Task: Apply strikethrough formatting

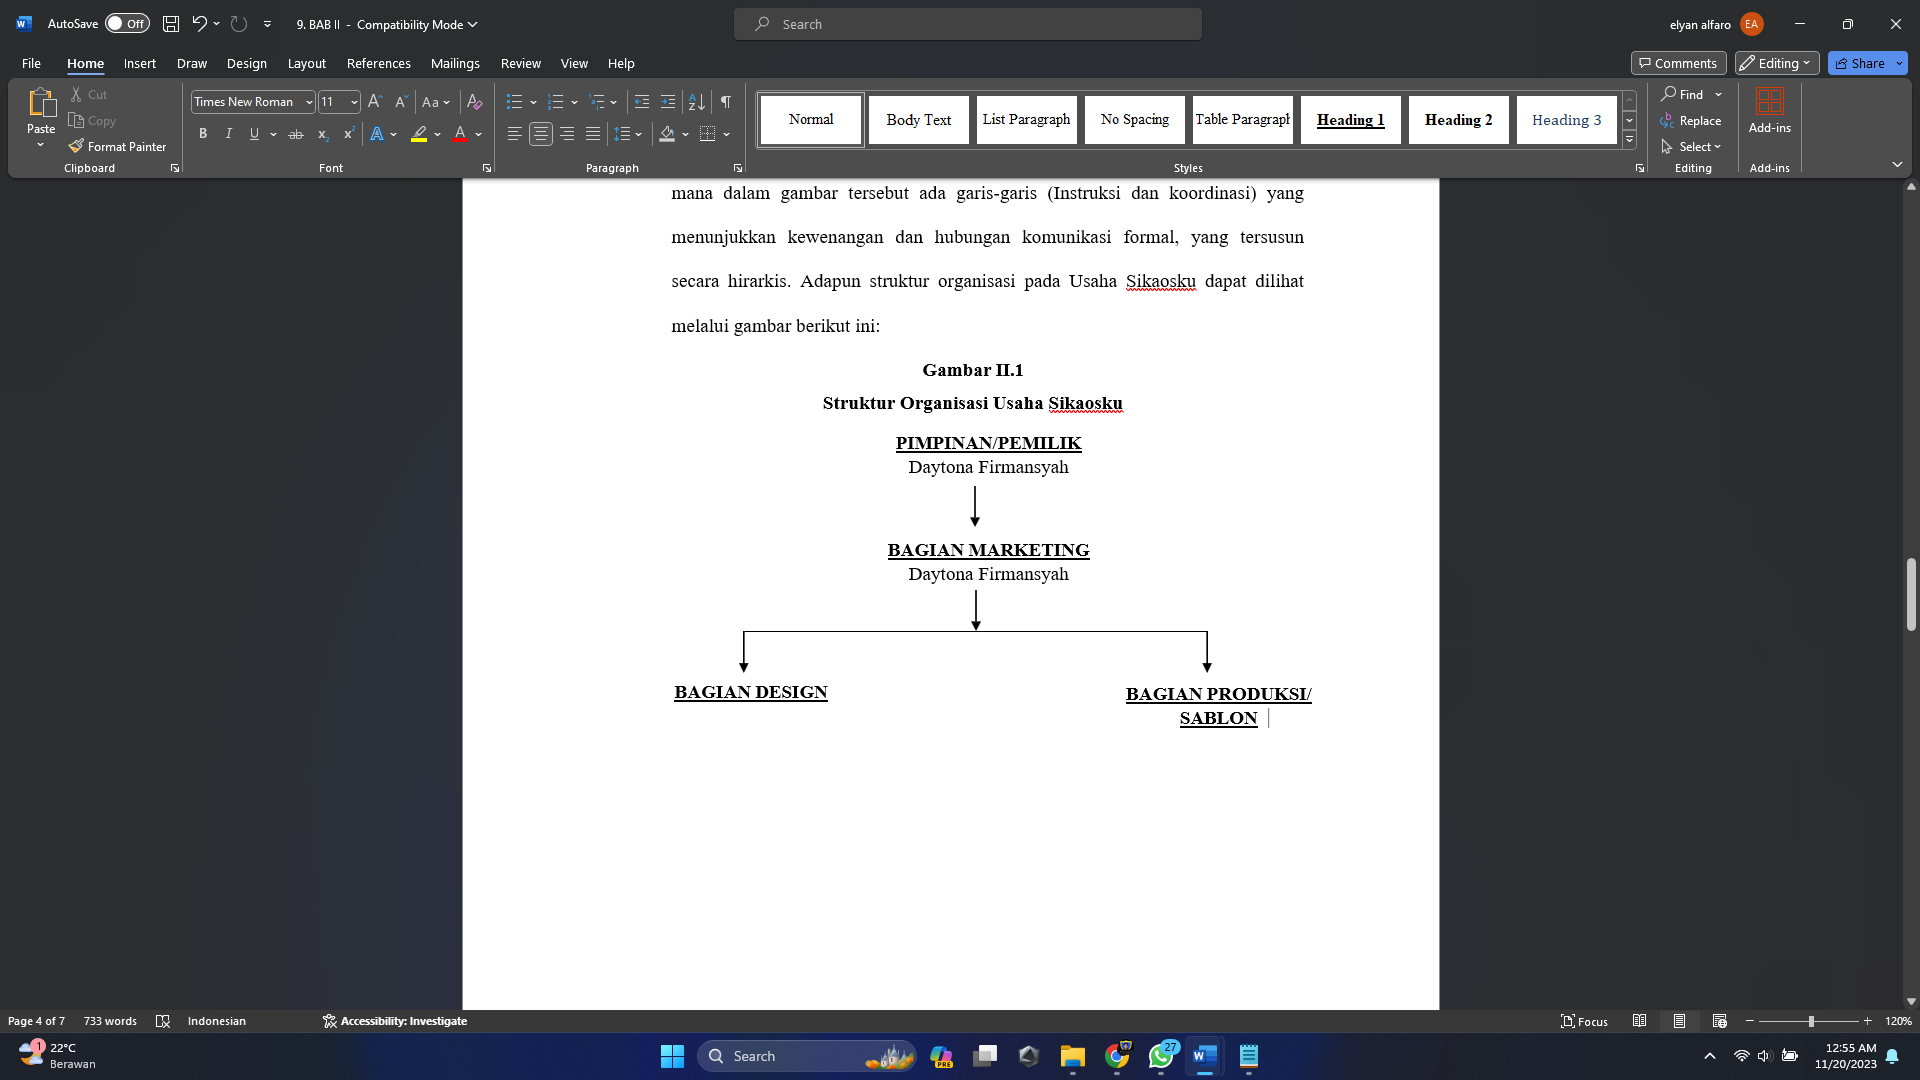Action: tap(296, 134)
